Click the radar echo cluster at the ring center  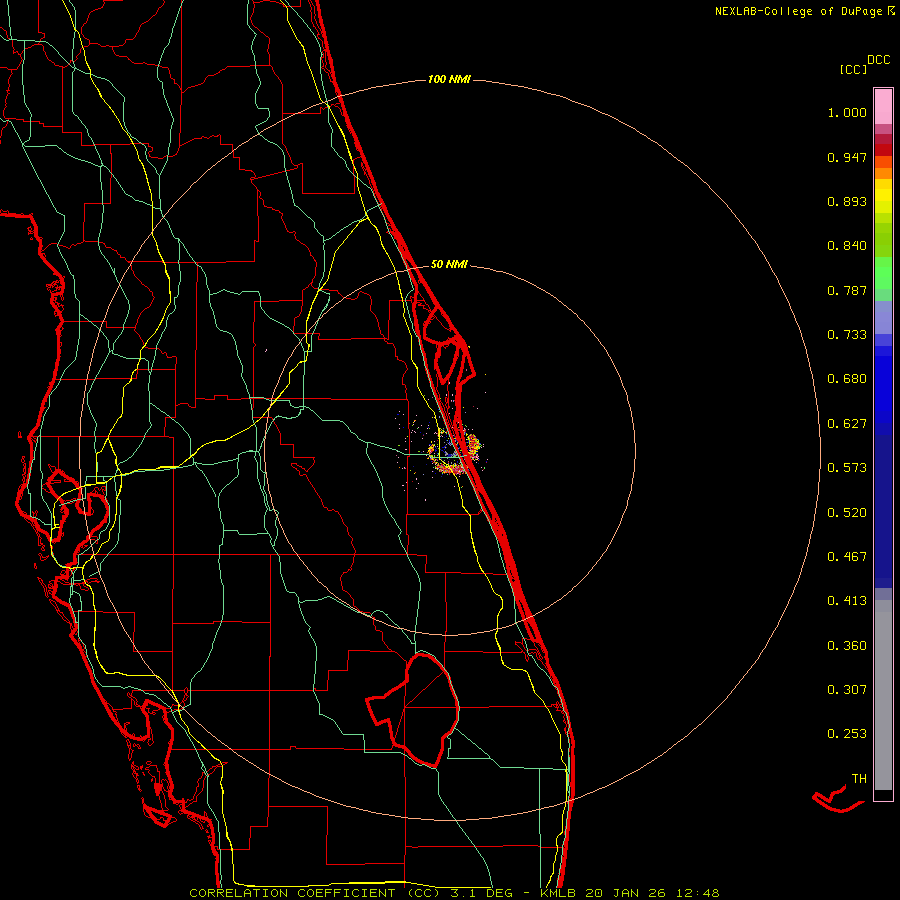pyautogui.click(x=453, y=453)
